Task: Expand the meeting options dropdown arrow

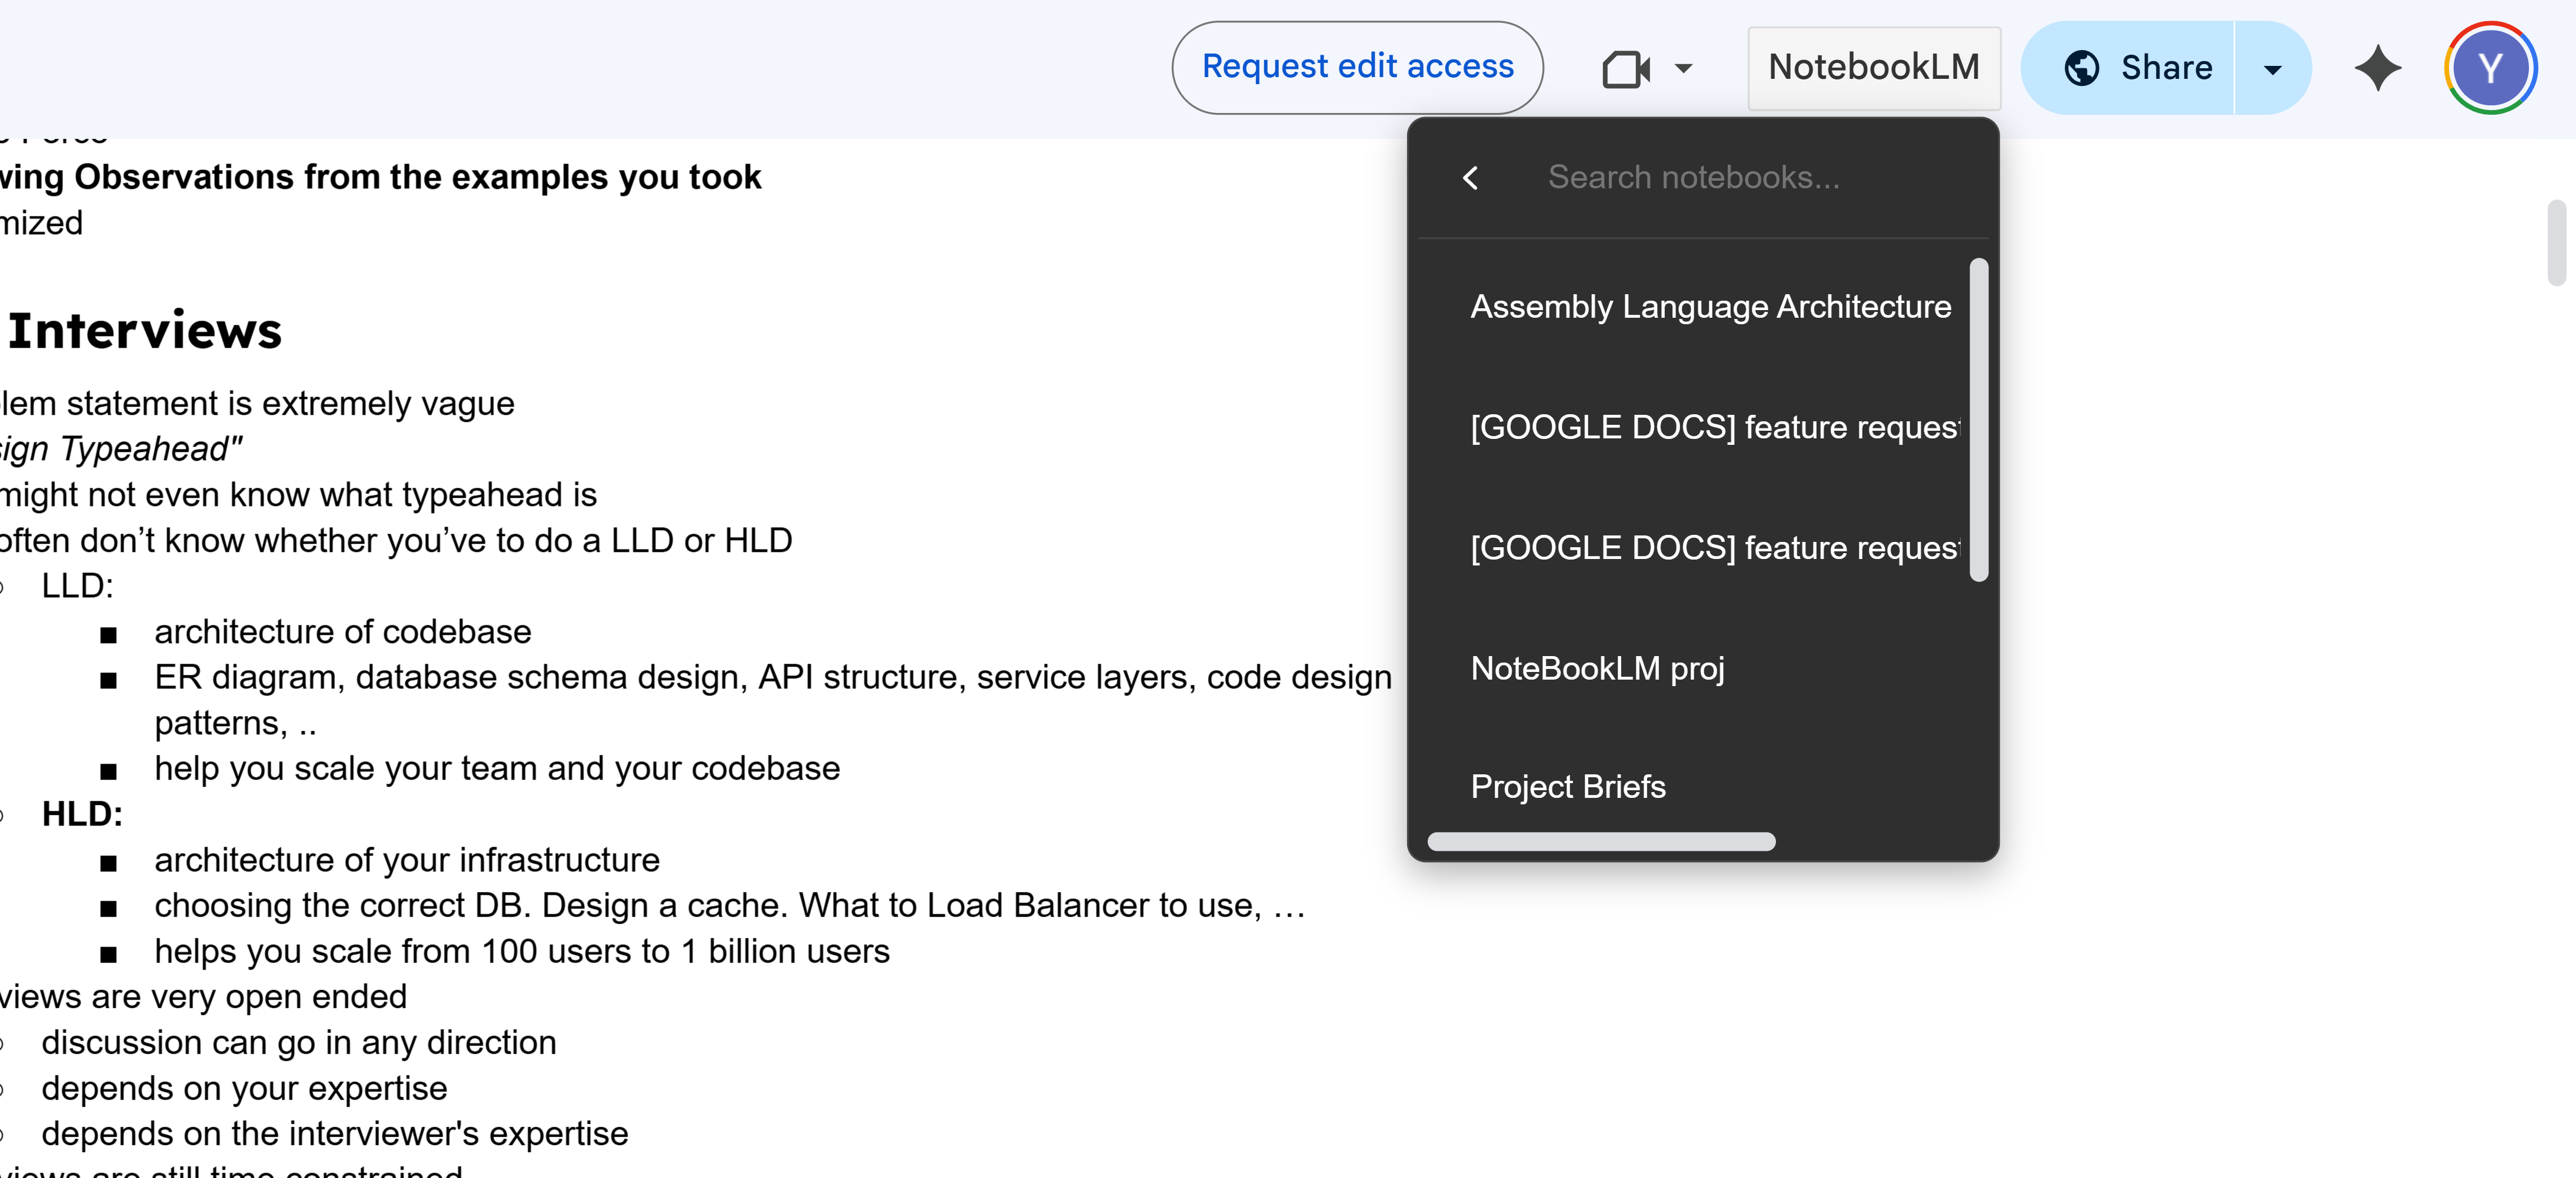Action: click(1684, 69)
